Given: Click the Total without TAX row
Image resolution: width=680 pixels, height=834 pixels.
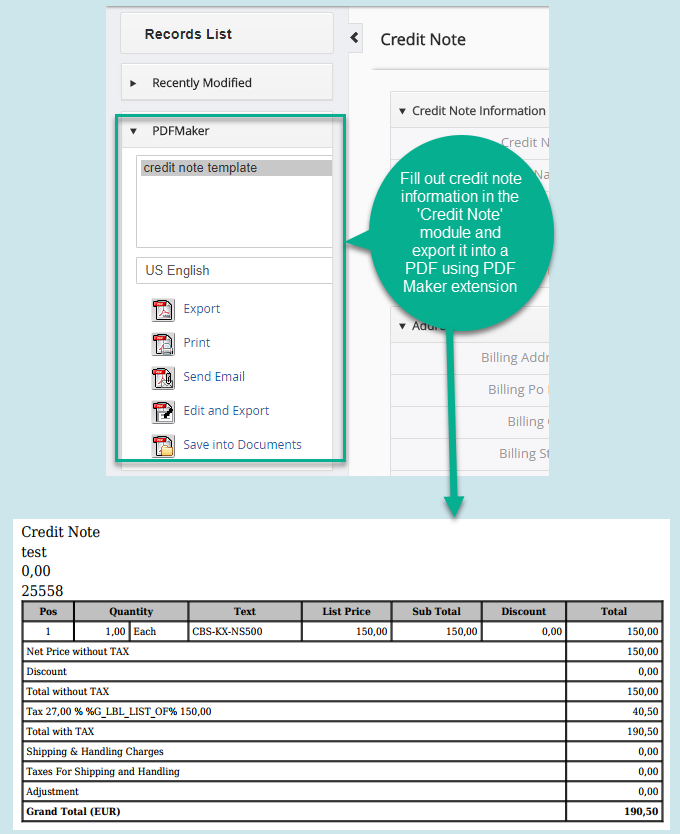Looking at the screenshot, I should point(342,691).
